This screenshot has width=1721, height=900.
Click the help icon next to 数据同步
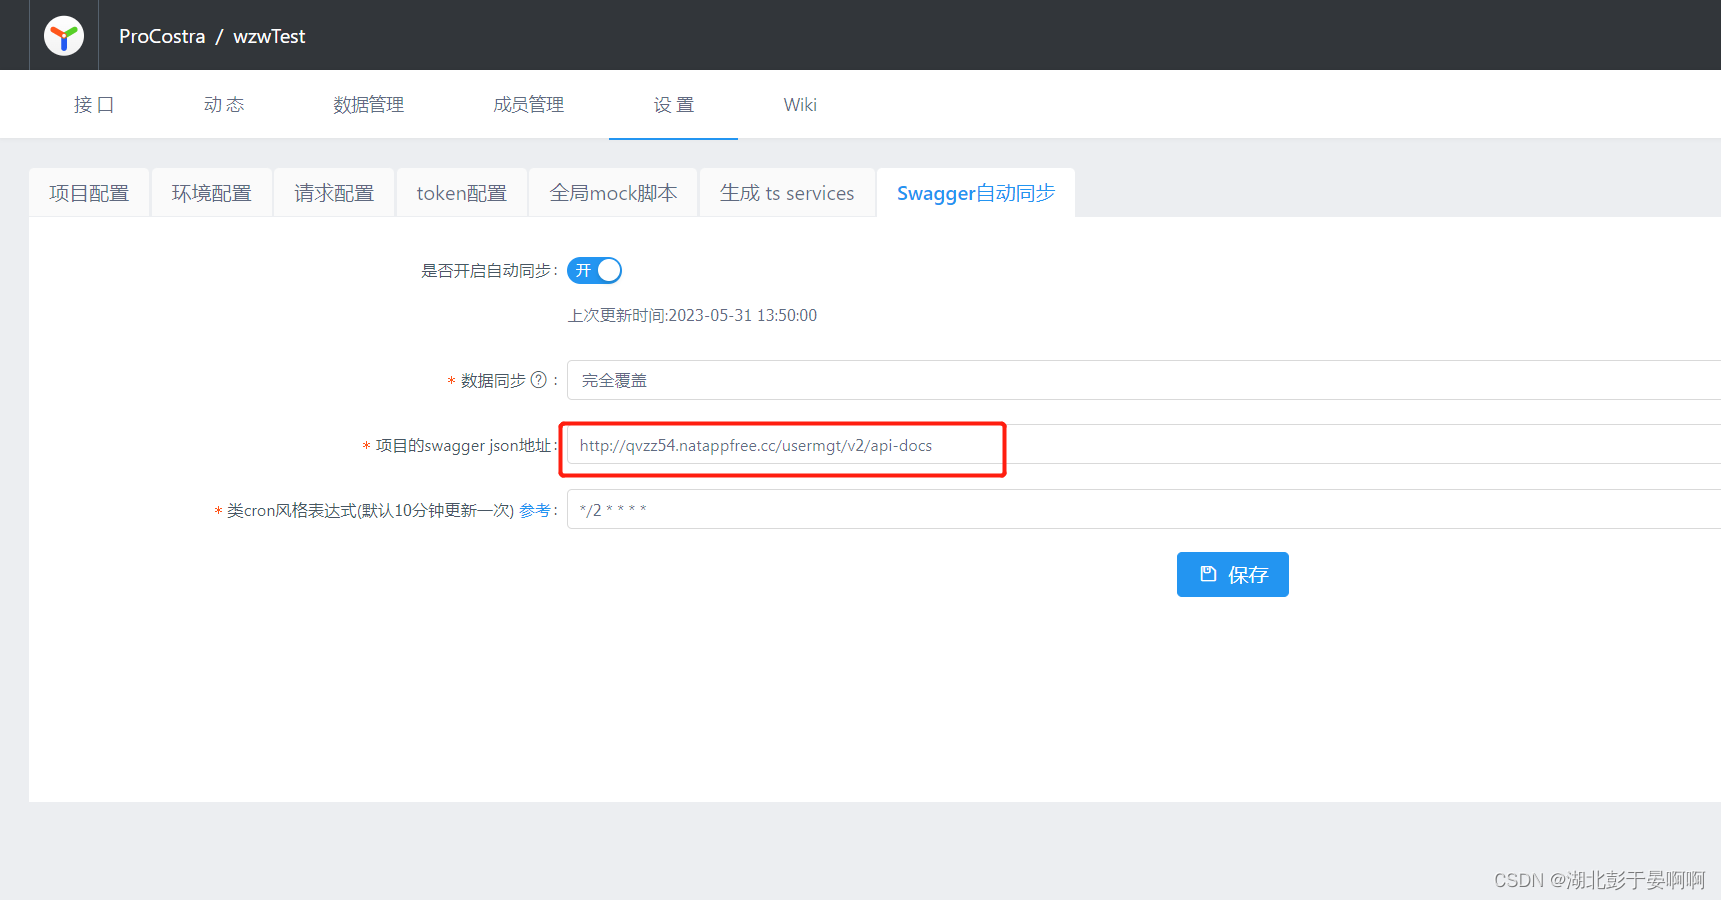tap(538, 380)
